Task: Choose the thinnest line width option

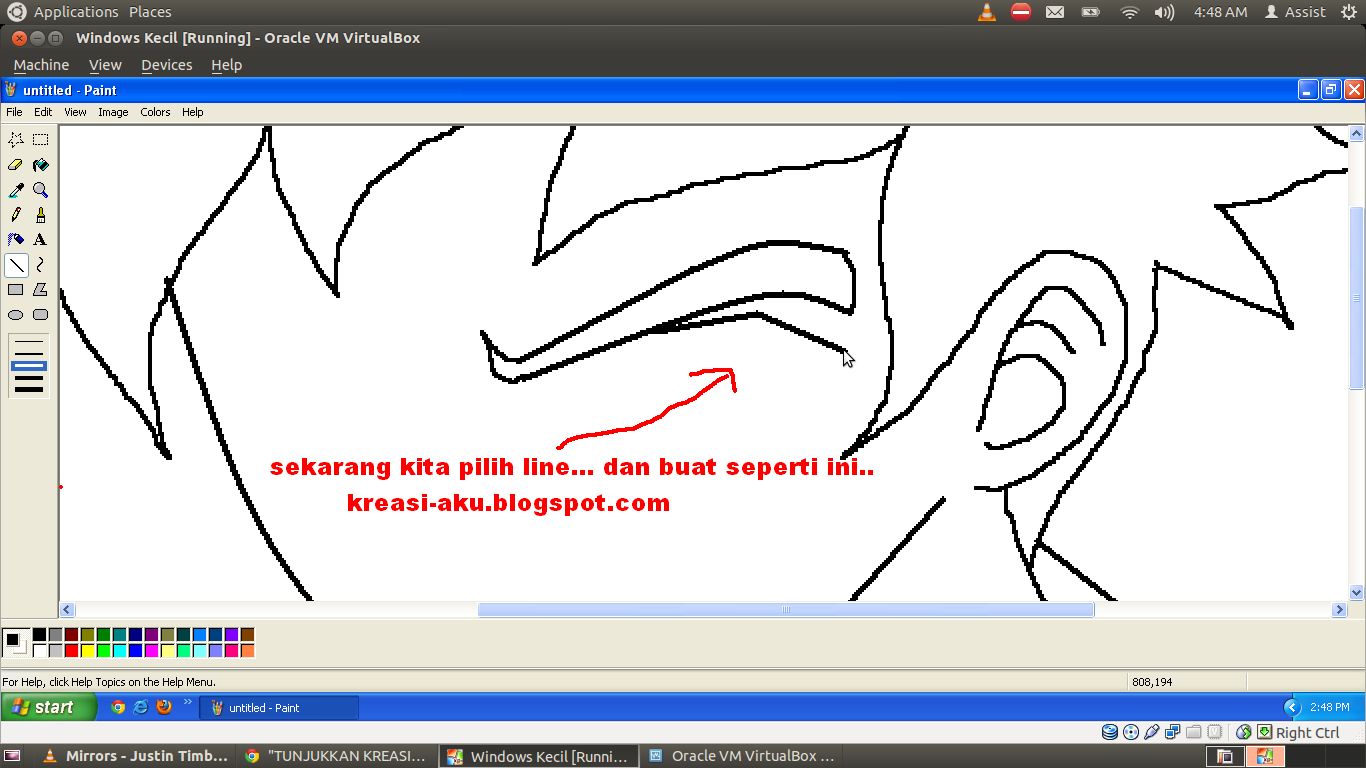Action: (29, 343)
